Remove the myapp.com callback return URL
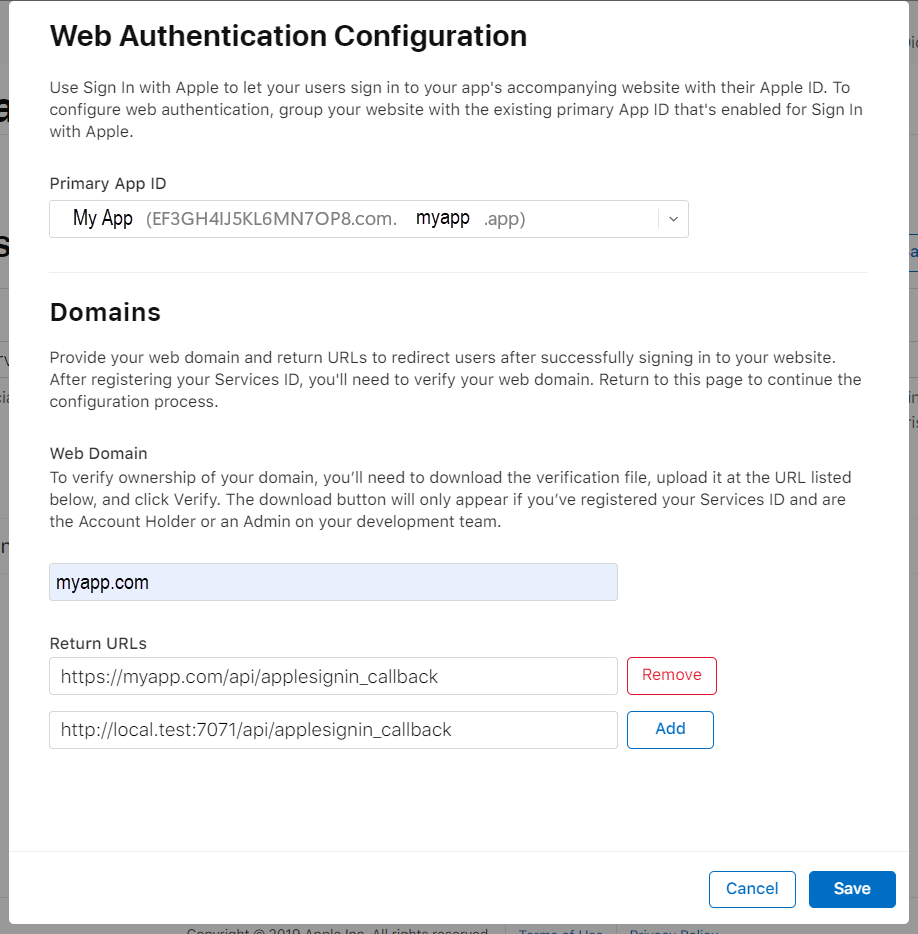 coord(671,676)
